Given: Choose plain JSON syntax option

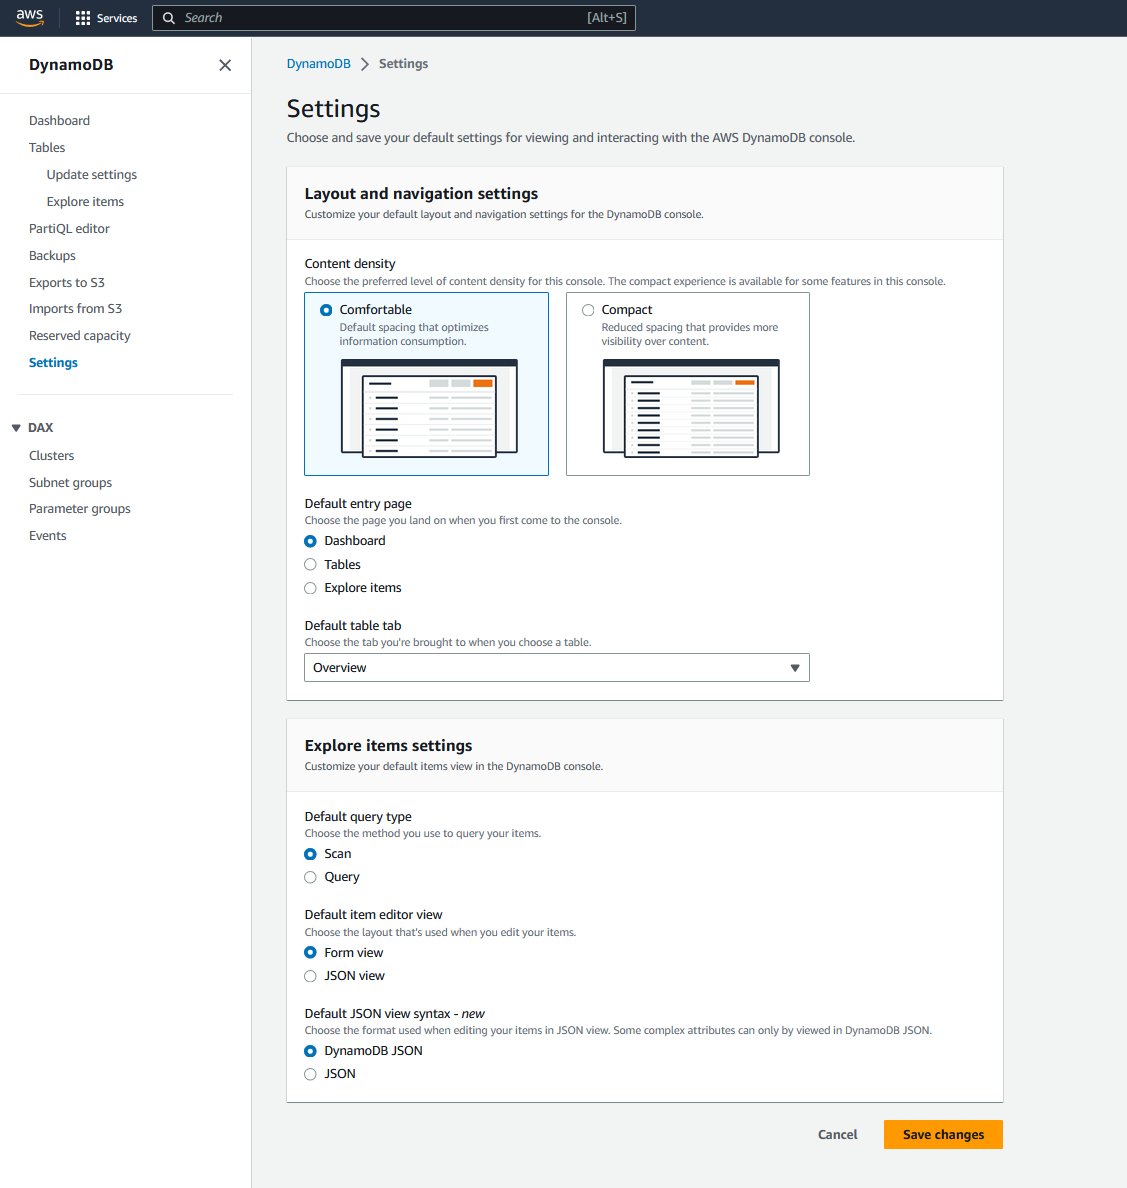Looking at the screenshot, I should pos(310,1074).
